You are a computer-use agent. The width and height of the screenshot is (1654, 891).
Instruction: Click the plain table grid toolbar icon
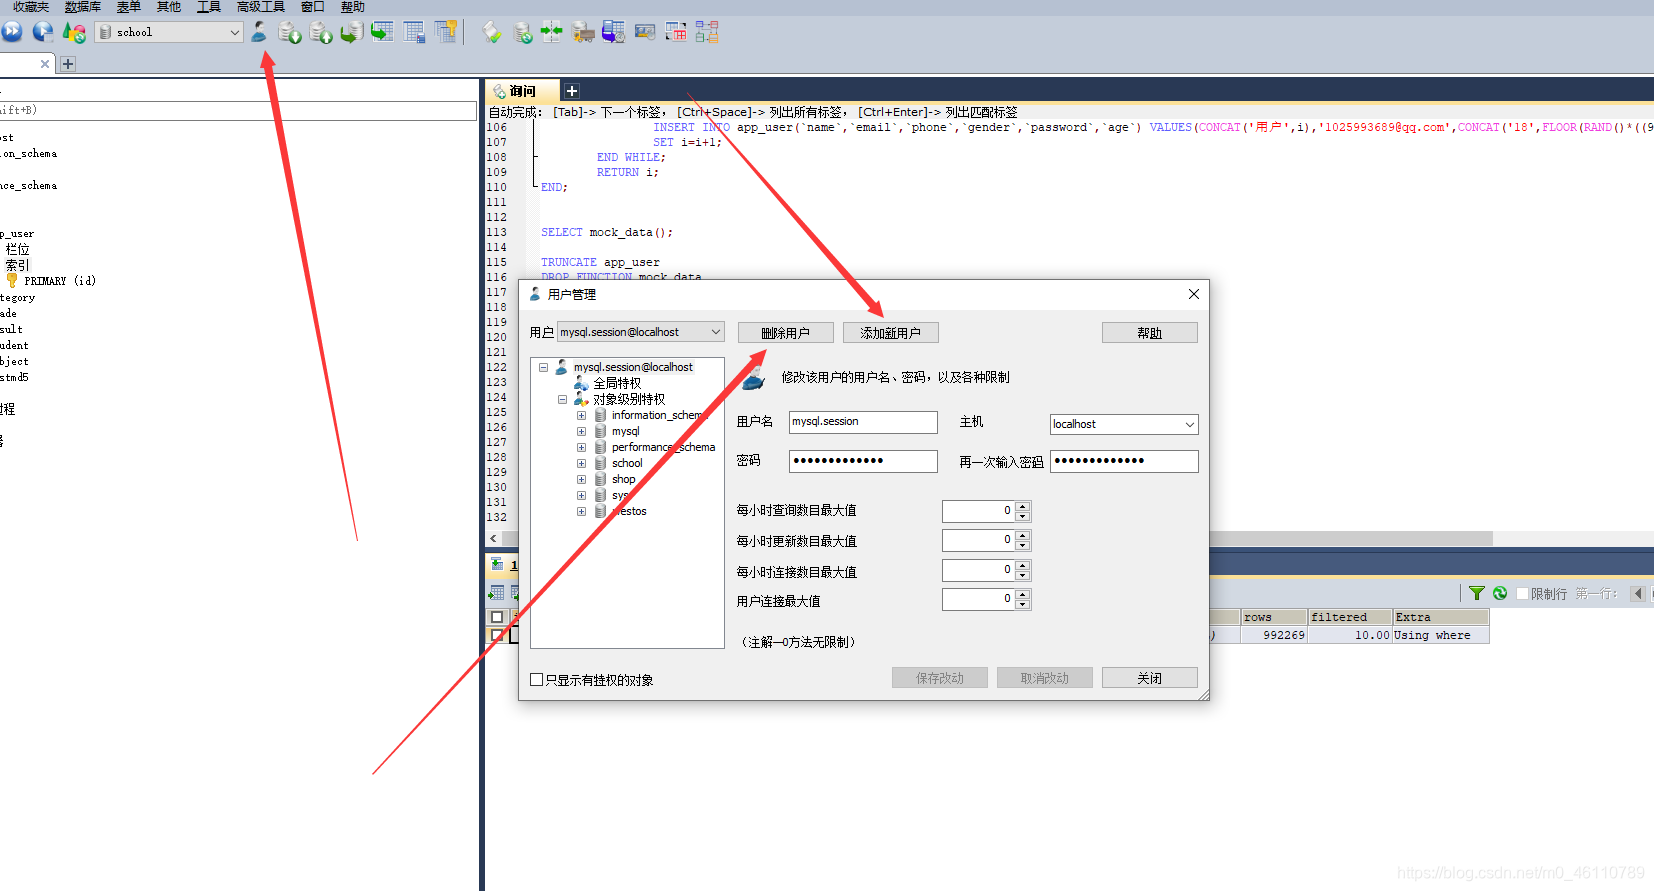coord(414,32)
